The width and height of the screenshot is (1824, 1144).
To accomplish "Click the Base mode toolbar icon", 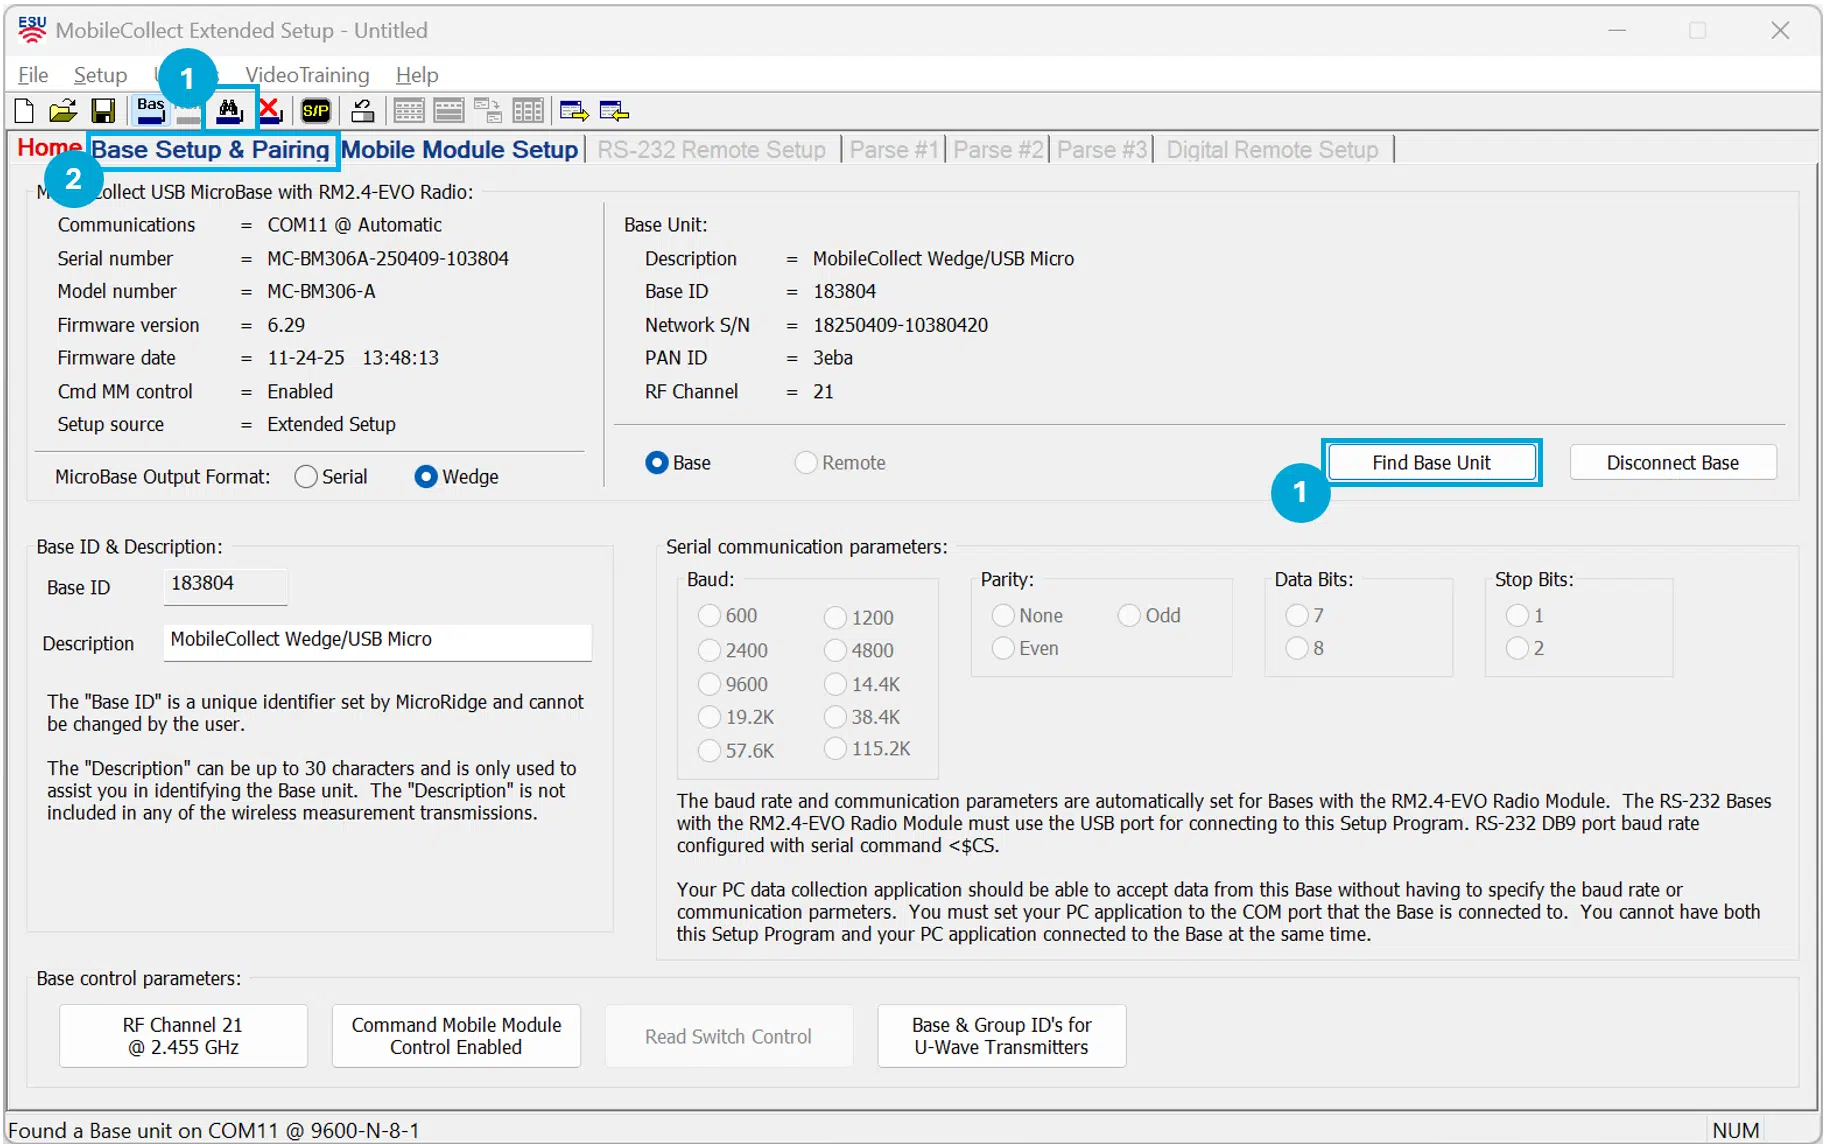I will [151, 110].
